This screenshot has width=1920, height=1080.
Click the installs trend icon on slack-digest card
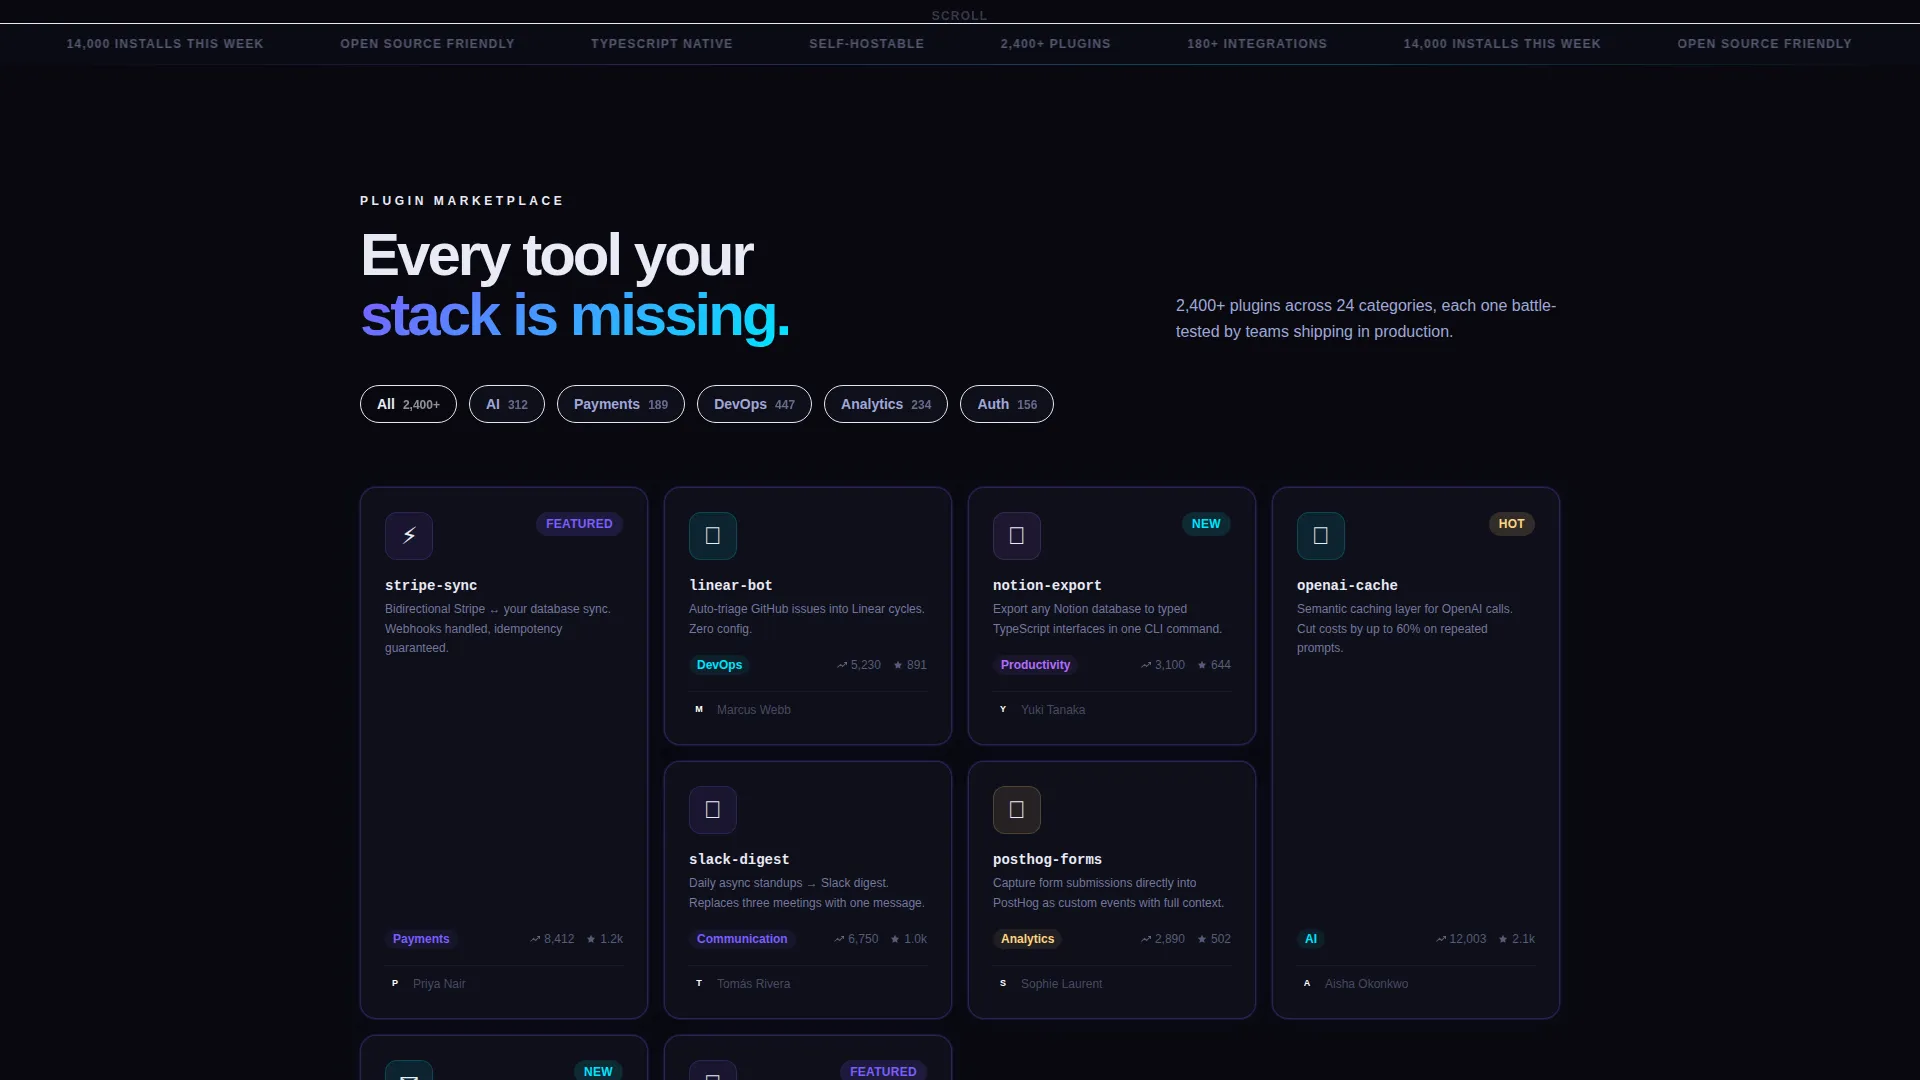pyautogui.click(x=839, y=939)
